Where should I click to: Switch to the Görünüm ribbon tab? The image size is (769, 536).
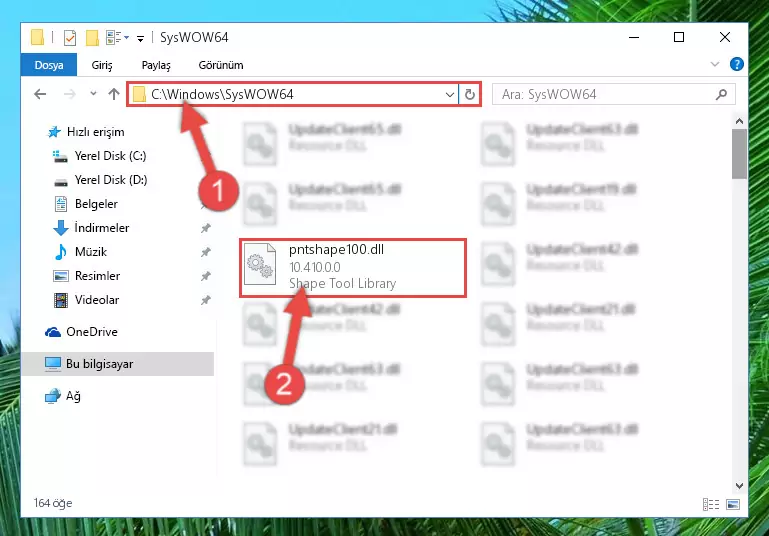tap(221, 65)
